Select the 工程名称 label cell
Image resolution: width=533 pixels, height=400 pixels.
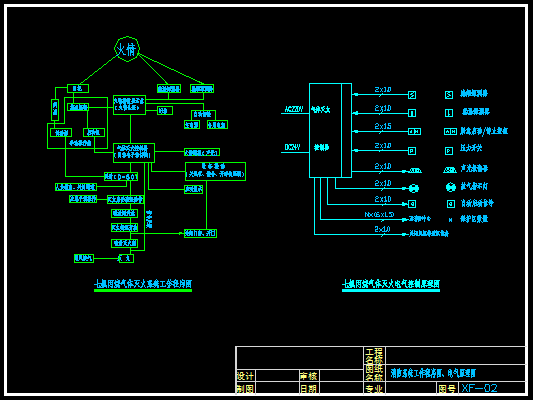374,356
